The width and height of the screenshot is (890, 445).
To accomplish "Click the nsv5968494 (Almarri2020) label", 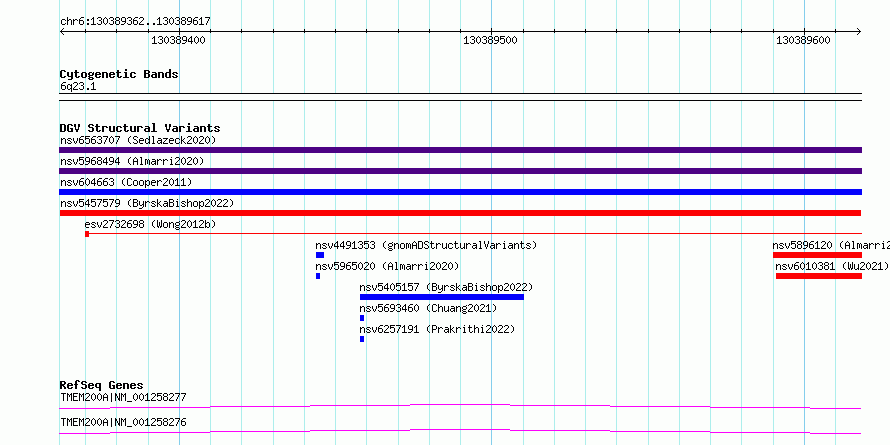I will click(132, 161).
